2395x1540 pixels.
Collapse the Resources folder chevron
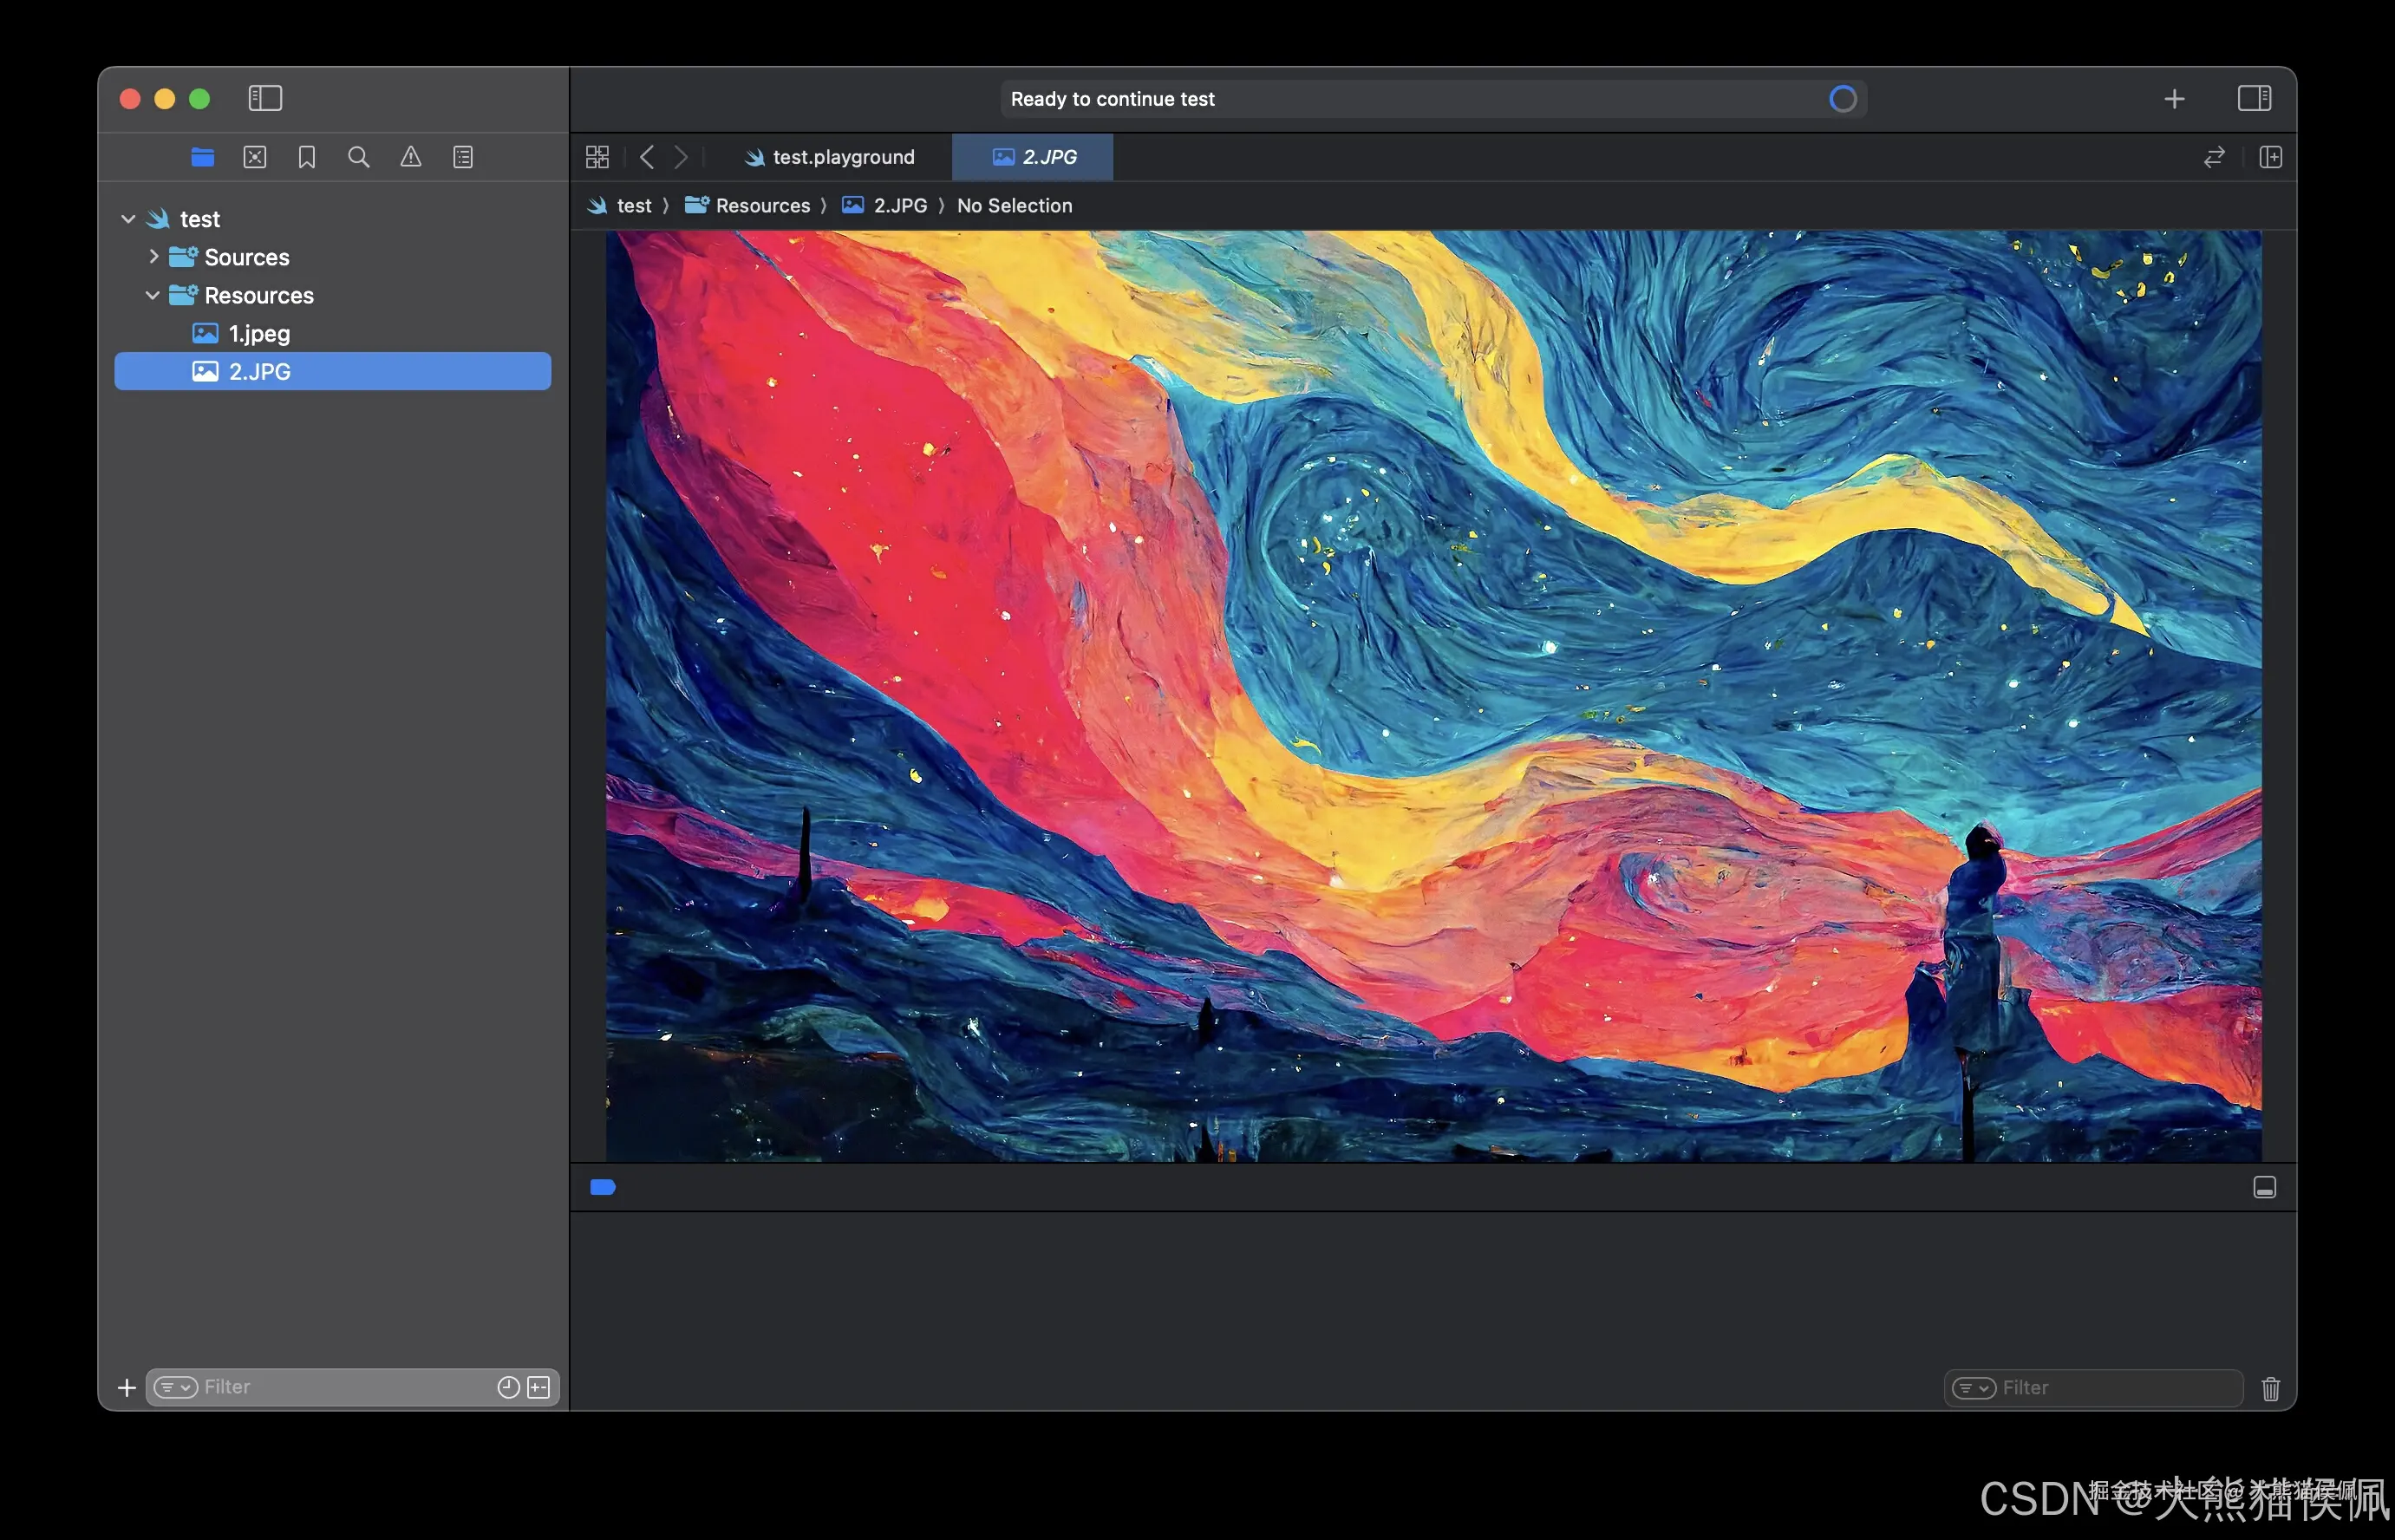(x=153, y=295)
